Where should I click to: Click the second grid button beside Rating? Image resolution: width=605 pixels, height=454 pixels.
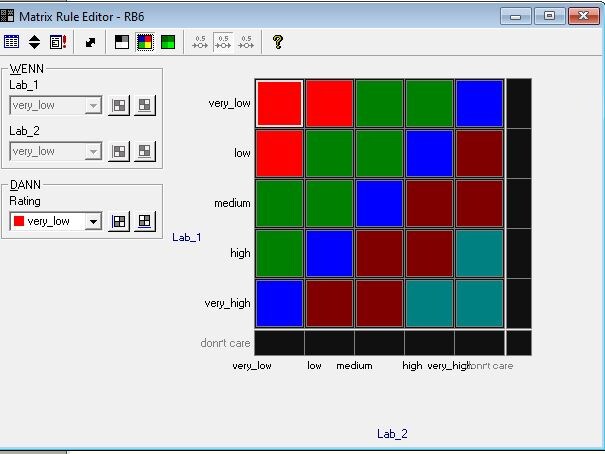tap(145, 221)
